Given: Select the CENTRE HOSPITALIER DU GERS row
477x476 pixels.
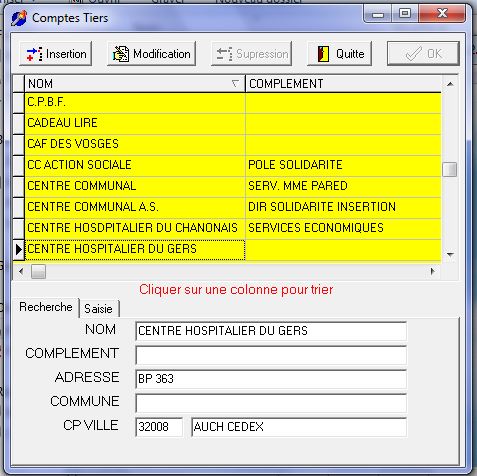Looking at the screenshot, I should [233, 249].
